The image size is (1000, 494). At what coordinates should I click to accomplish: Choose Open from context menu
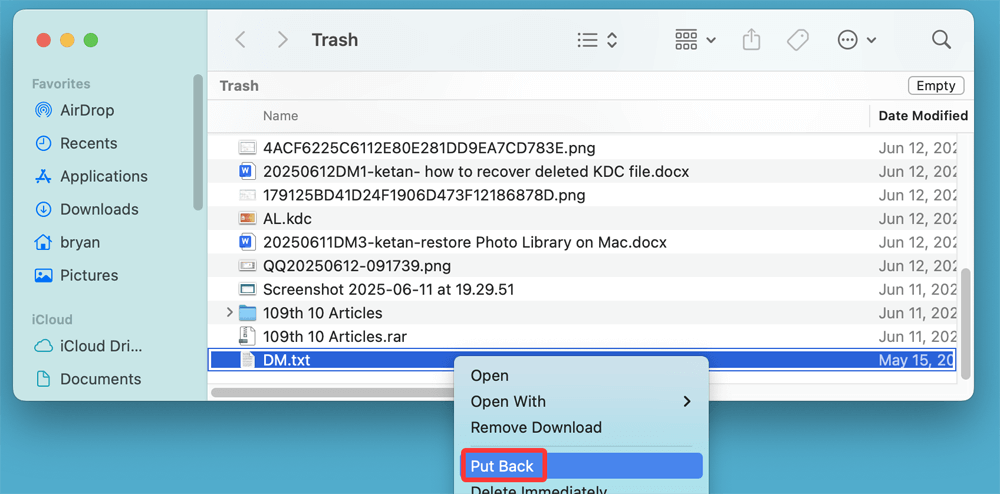pos(489,376)
